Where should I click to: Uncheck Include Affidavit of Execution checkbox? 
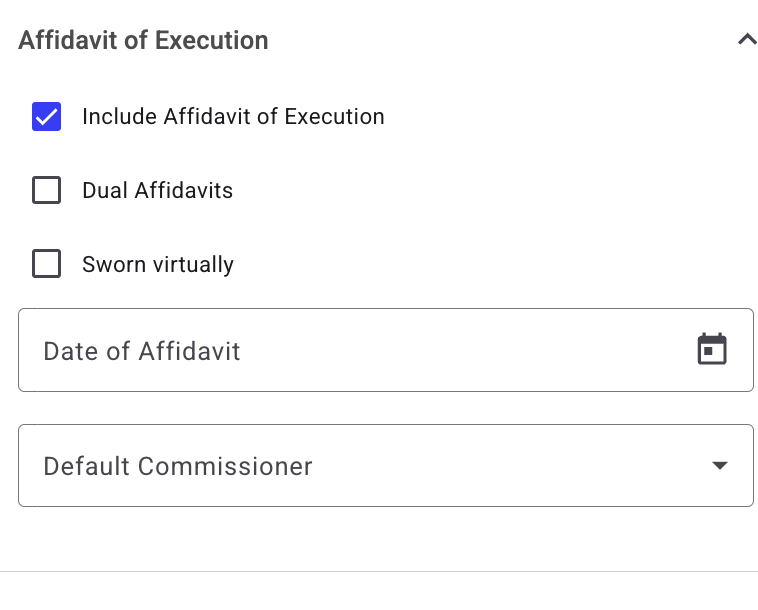(46, 116)
